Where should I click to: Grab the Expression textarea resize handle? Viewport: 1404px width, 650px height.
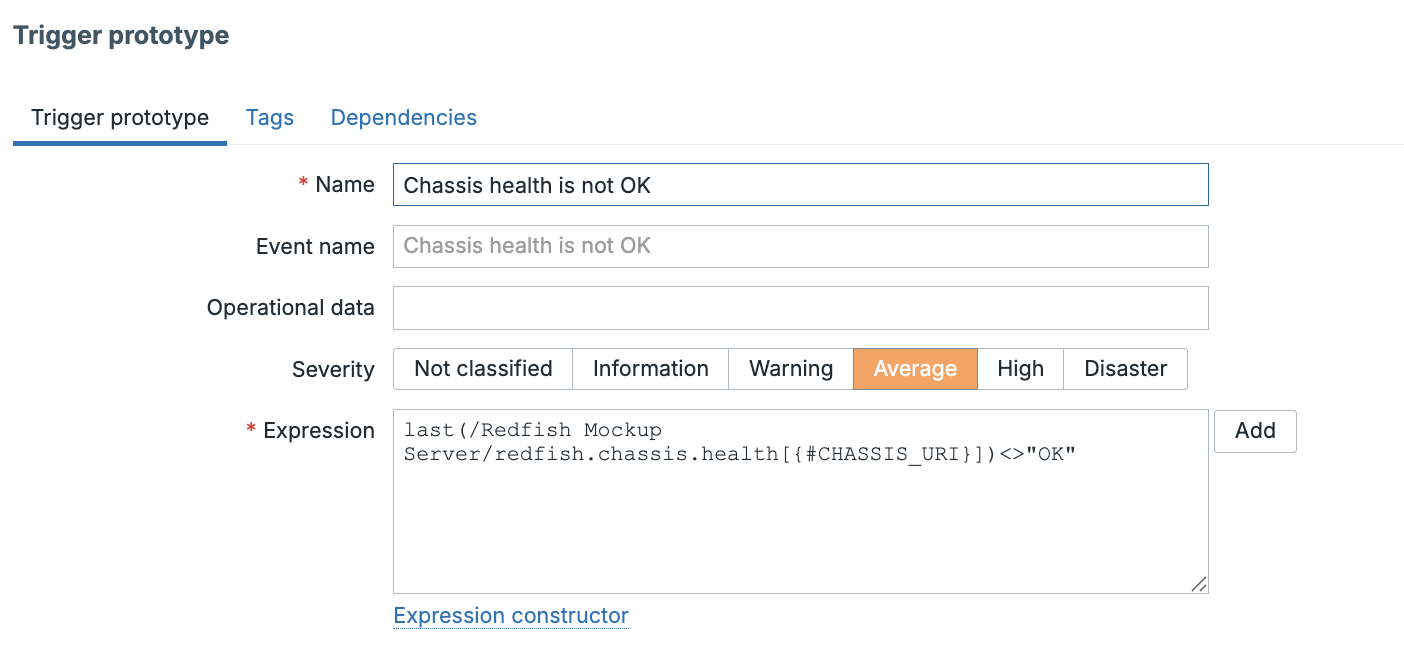1198,584
